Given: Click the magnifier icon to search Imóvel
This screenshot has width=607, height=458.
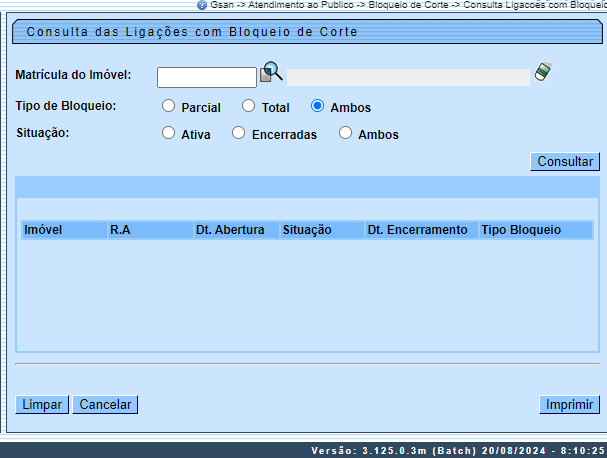Looking at the screenshot, I should 271,73.
